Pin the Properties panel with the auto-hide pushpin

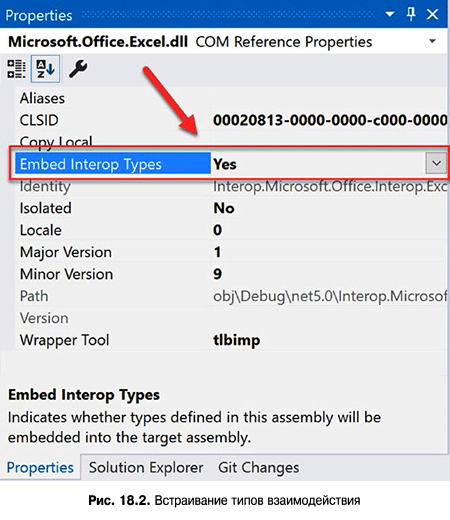pyautogui.click(x=411, y=14)
